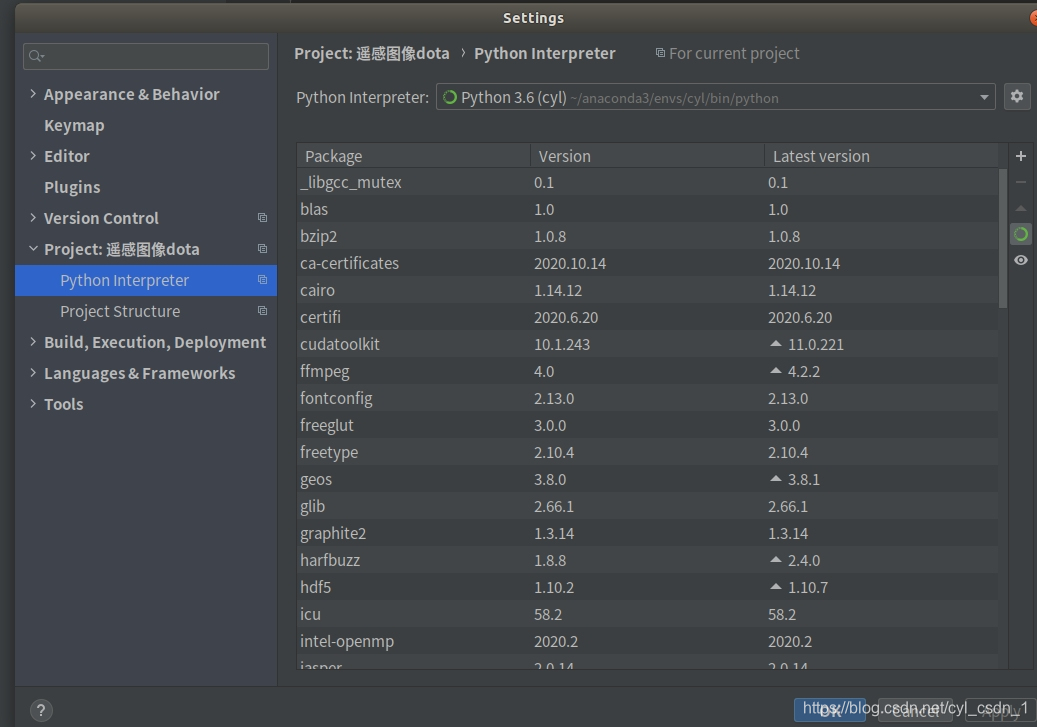Click copy icon beside Version Control

click(262, 218)
